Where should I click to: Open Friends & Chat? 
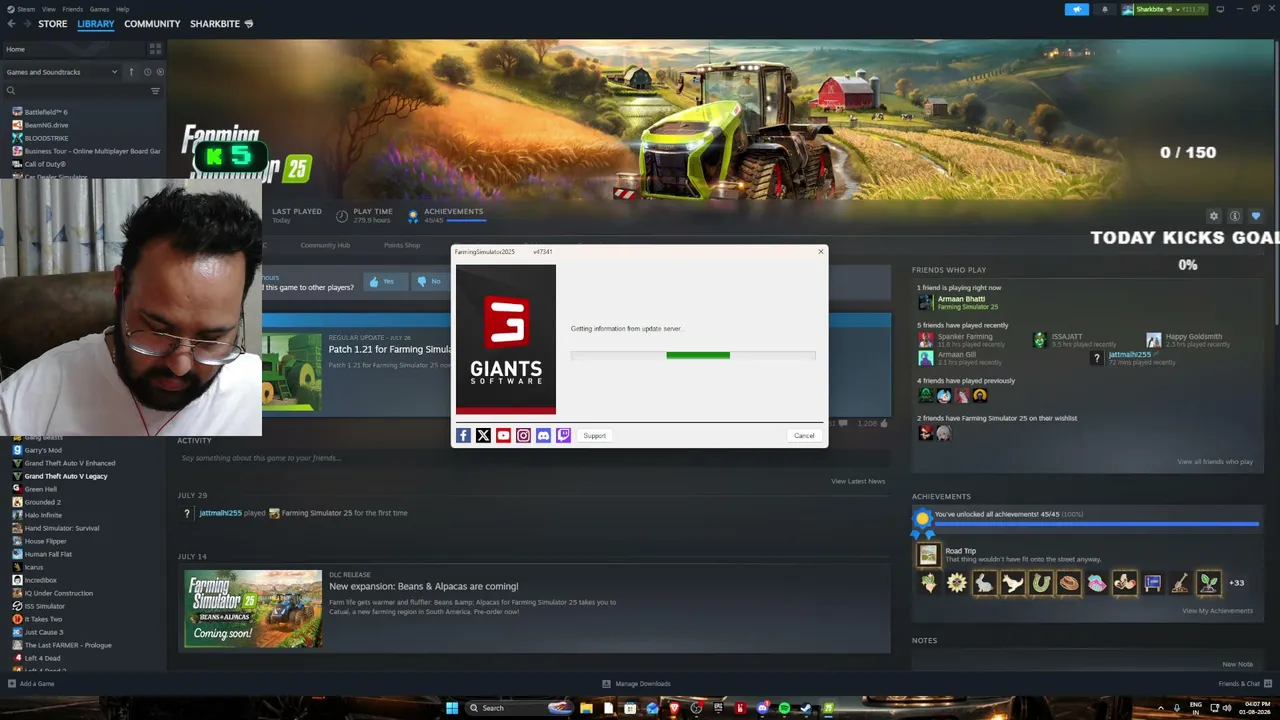click(x=1245, y=684)
